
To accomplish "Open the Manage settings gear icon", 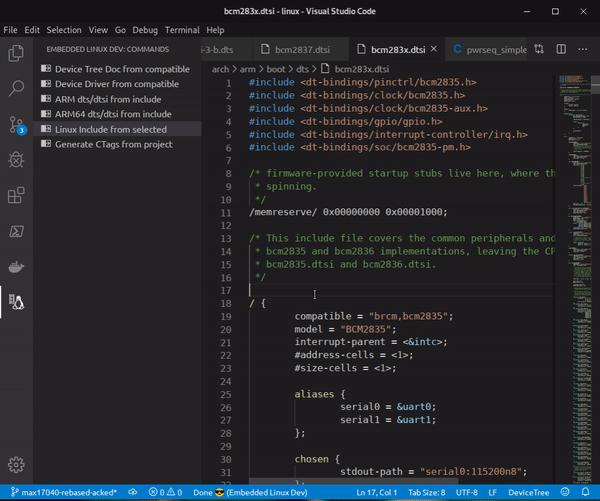I will tap(16, 465).
